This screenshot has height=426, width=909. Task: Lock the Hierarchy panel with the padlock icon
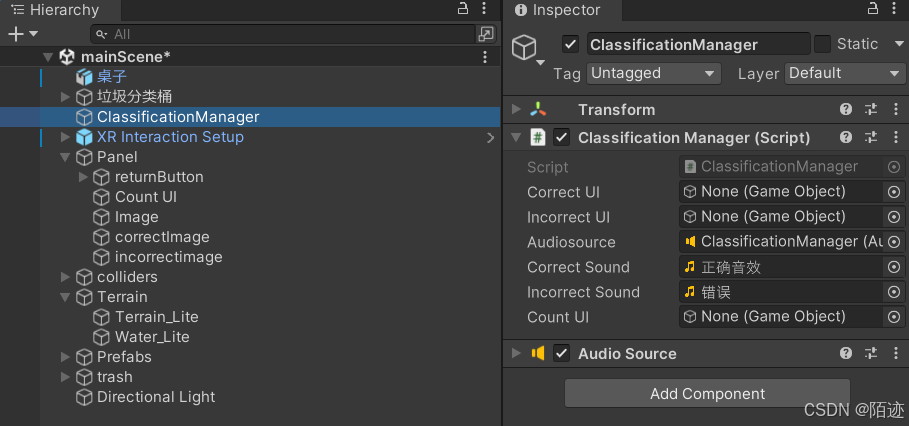463,9
